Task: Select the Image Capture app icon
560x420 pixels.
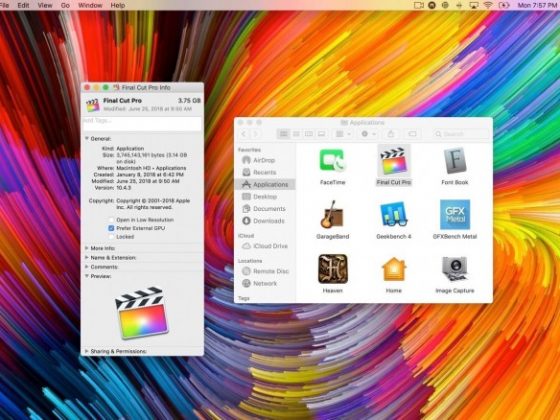Action: coord(455,269)
